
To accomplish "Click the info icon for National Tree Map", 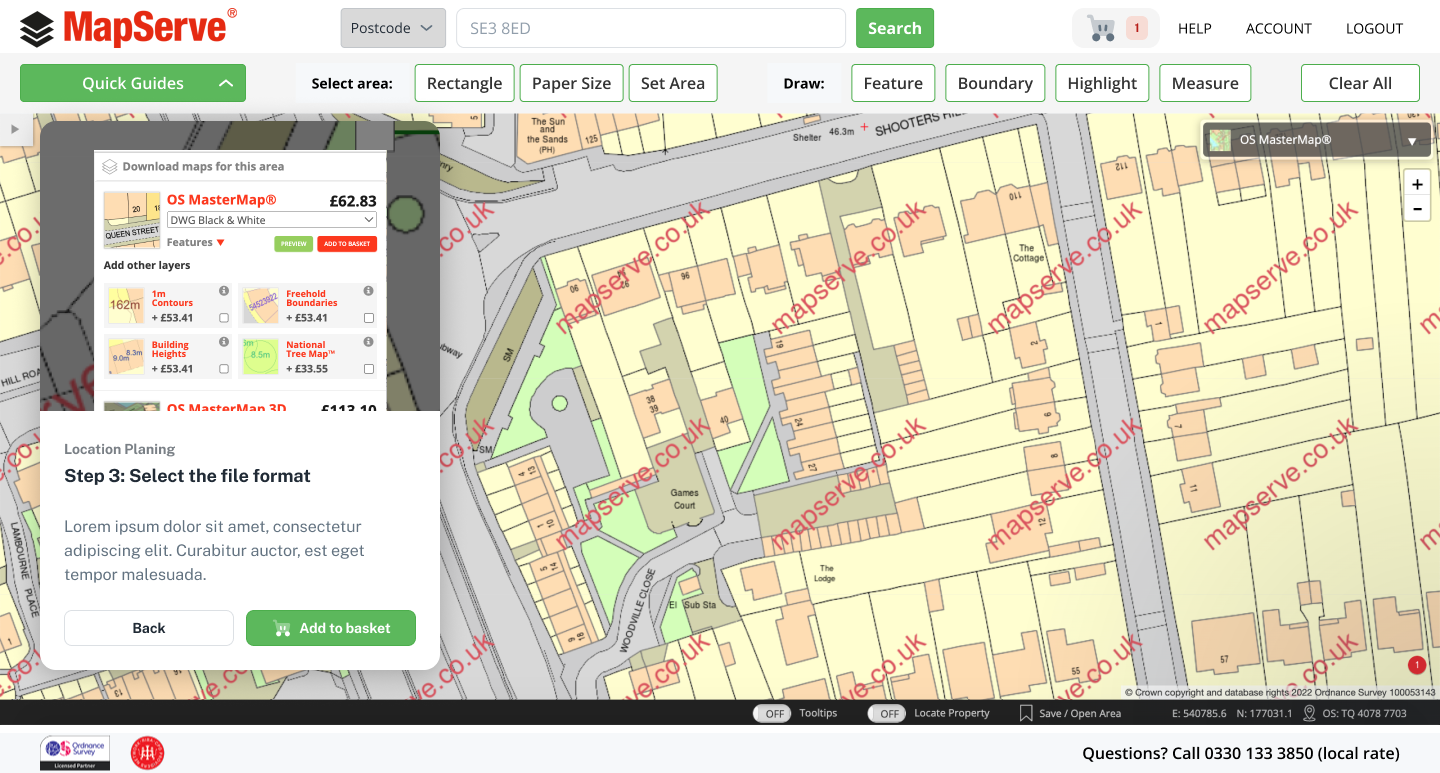I will (368, 342).
